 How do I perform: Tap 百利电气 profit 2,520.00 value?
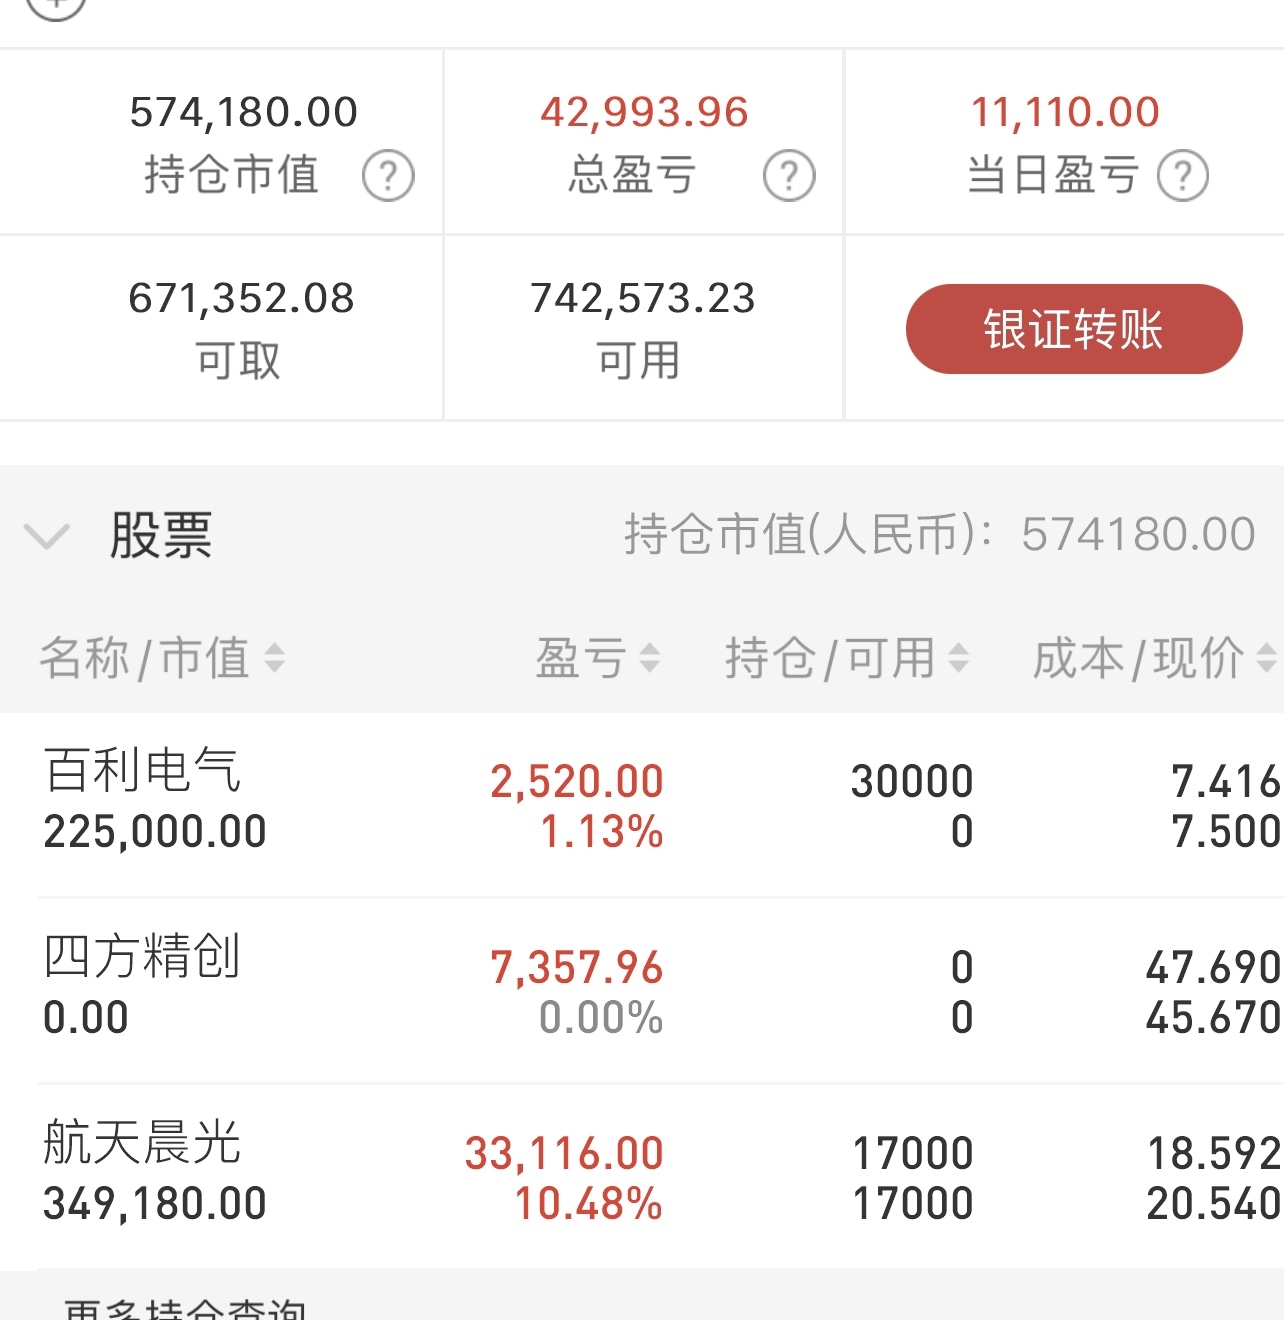click(x=577, y=781)
